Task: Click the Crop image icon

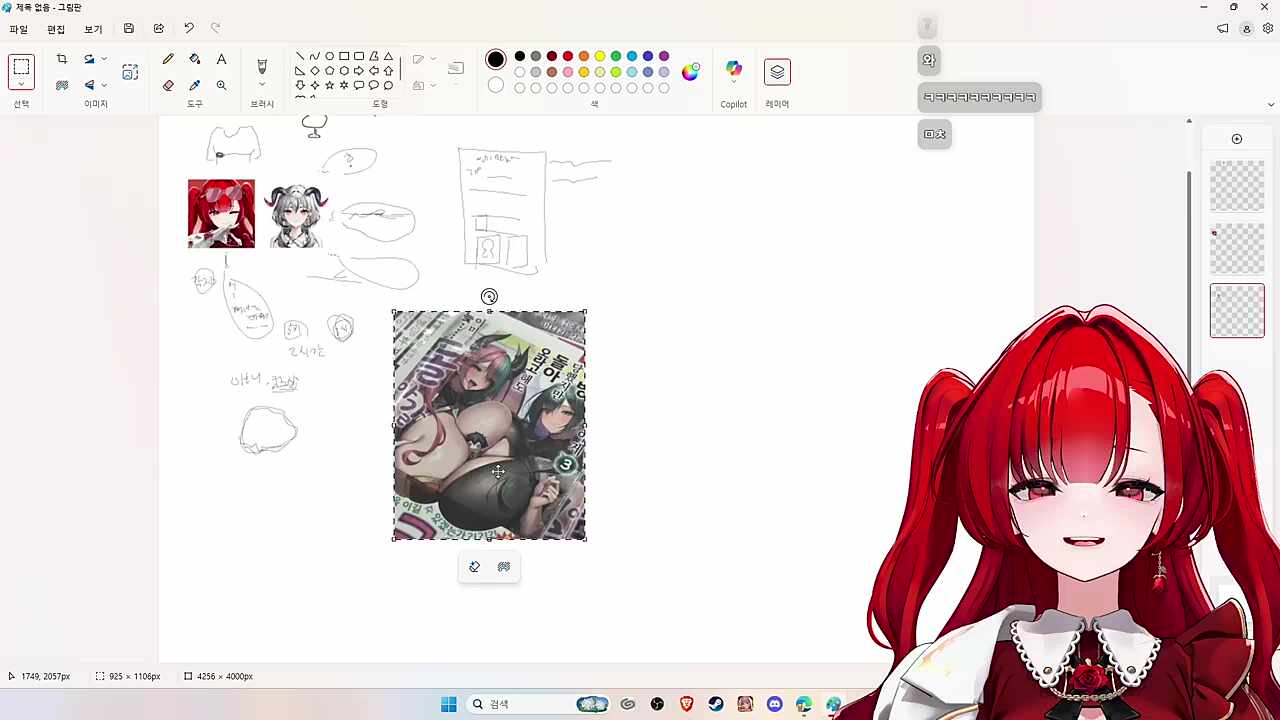Action: point(62,60)
